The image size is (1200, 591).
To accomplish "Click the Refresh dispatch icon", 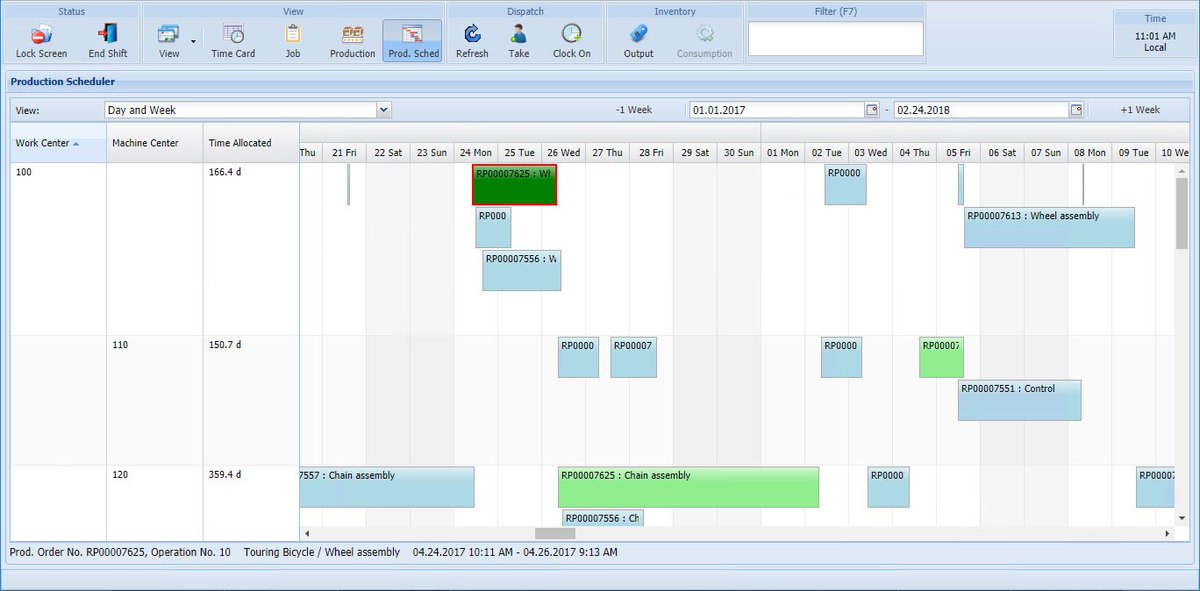I will click(472, 40).
